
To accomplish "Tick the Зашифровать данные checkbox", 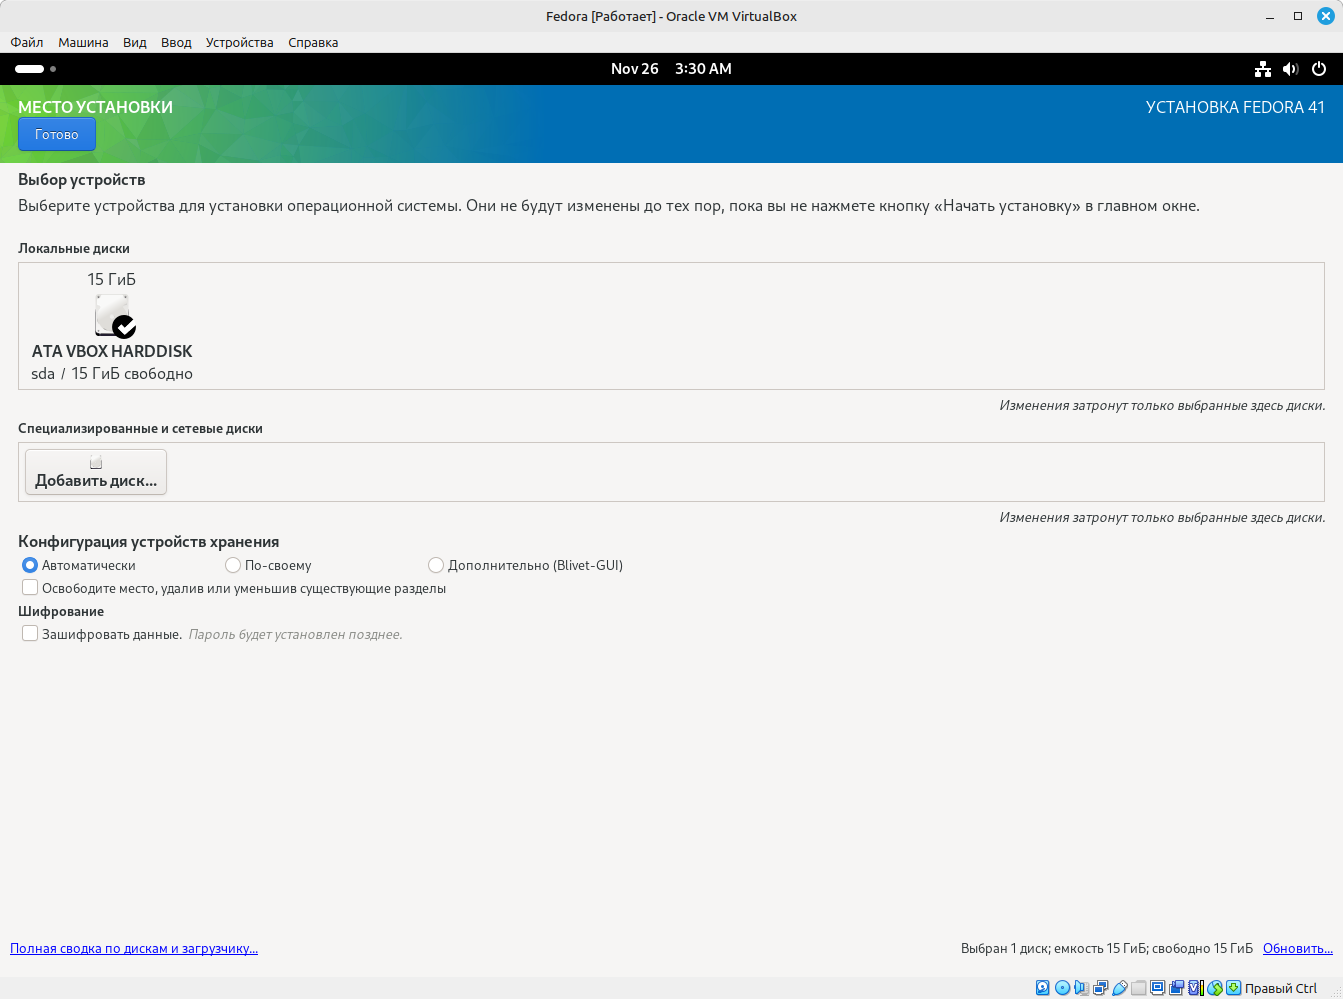I will [30, 634].
